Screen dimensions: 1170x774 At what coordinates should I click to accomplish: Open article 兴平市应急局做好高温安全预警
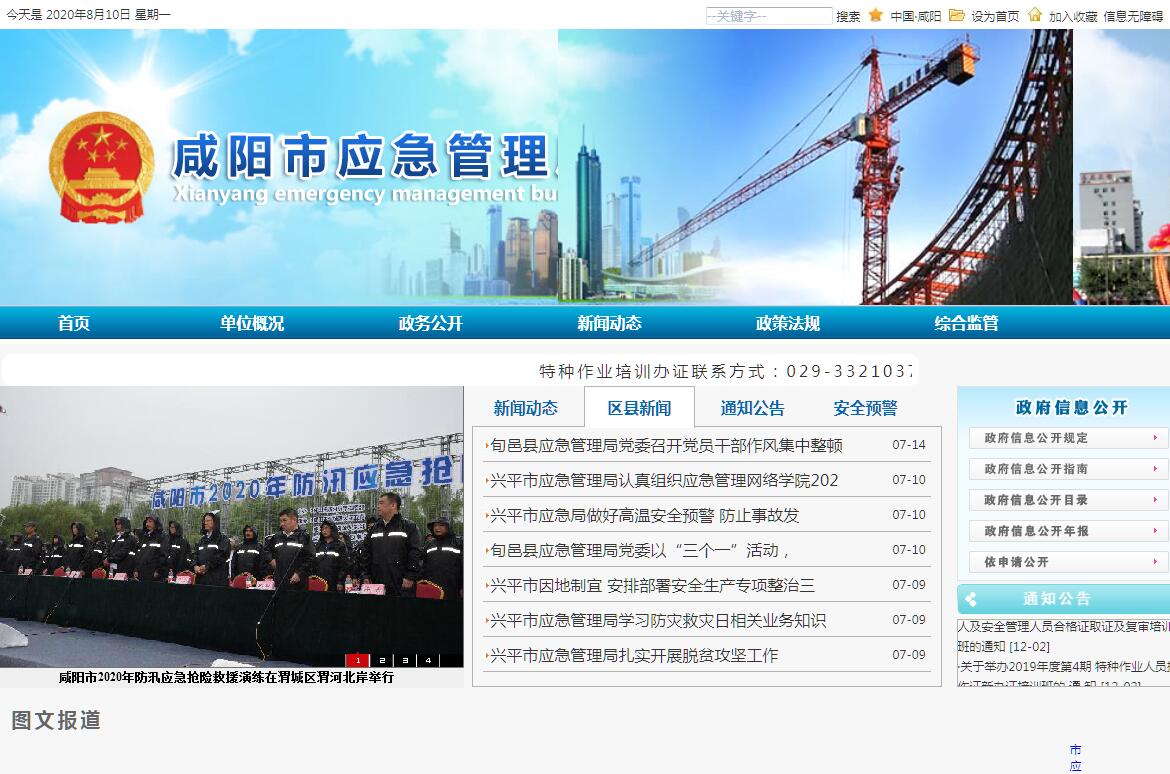coord(645,516)
